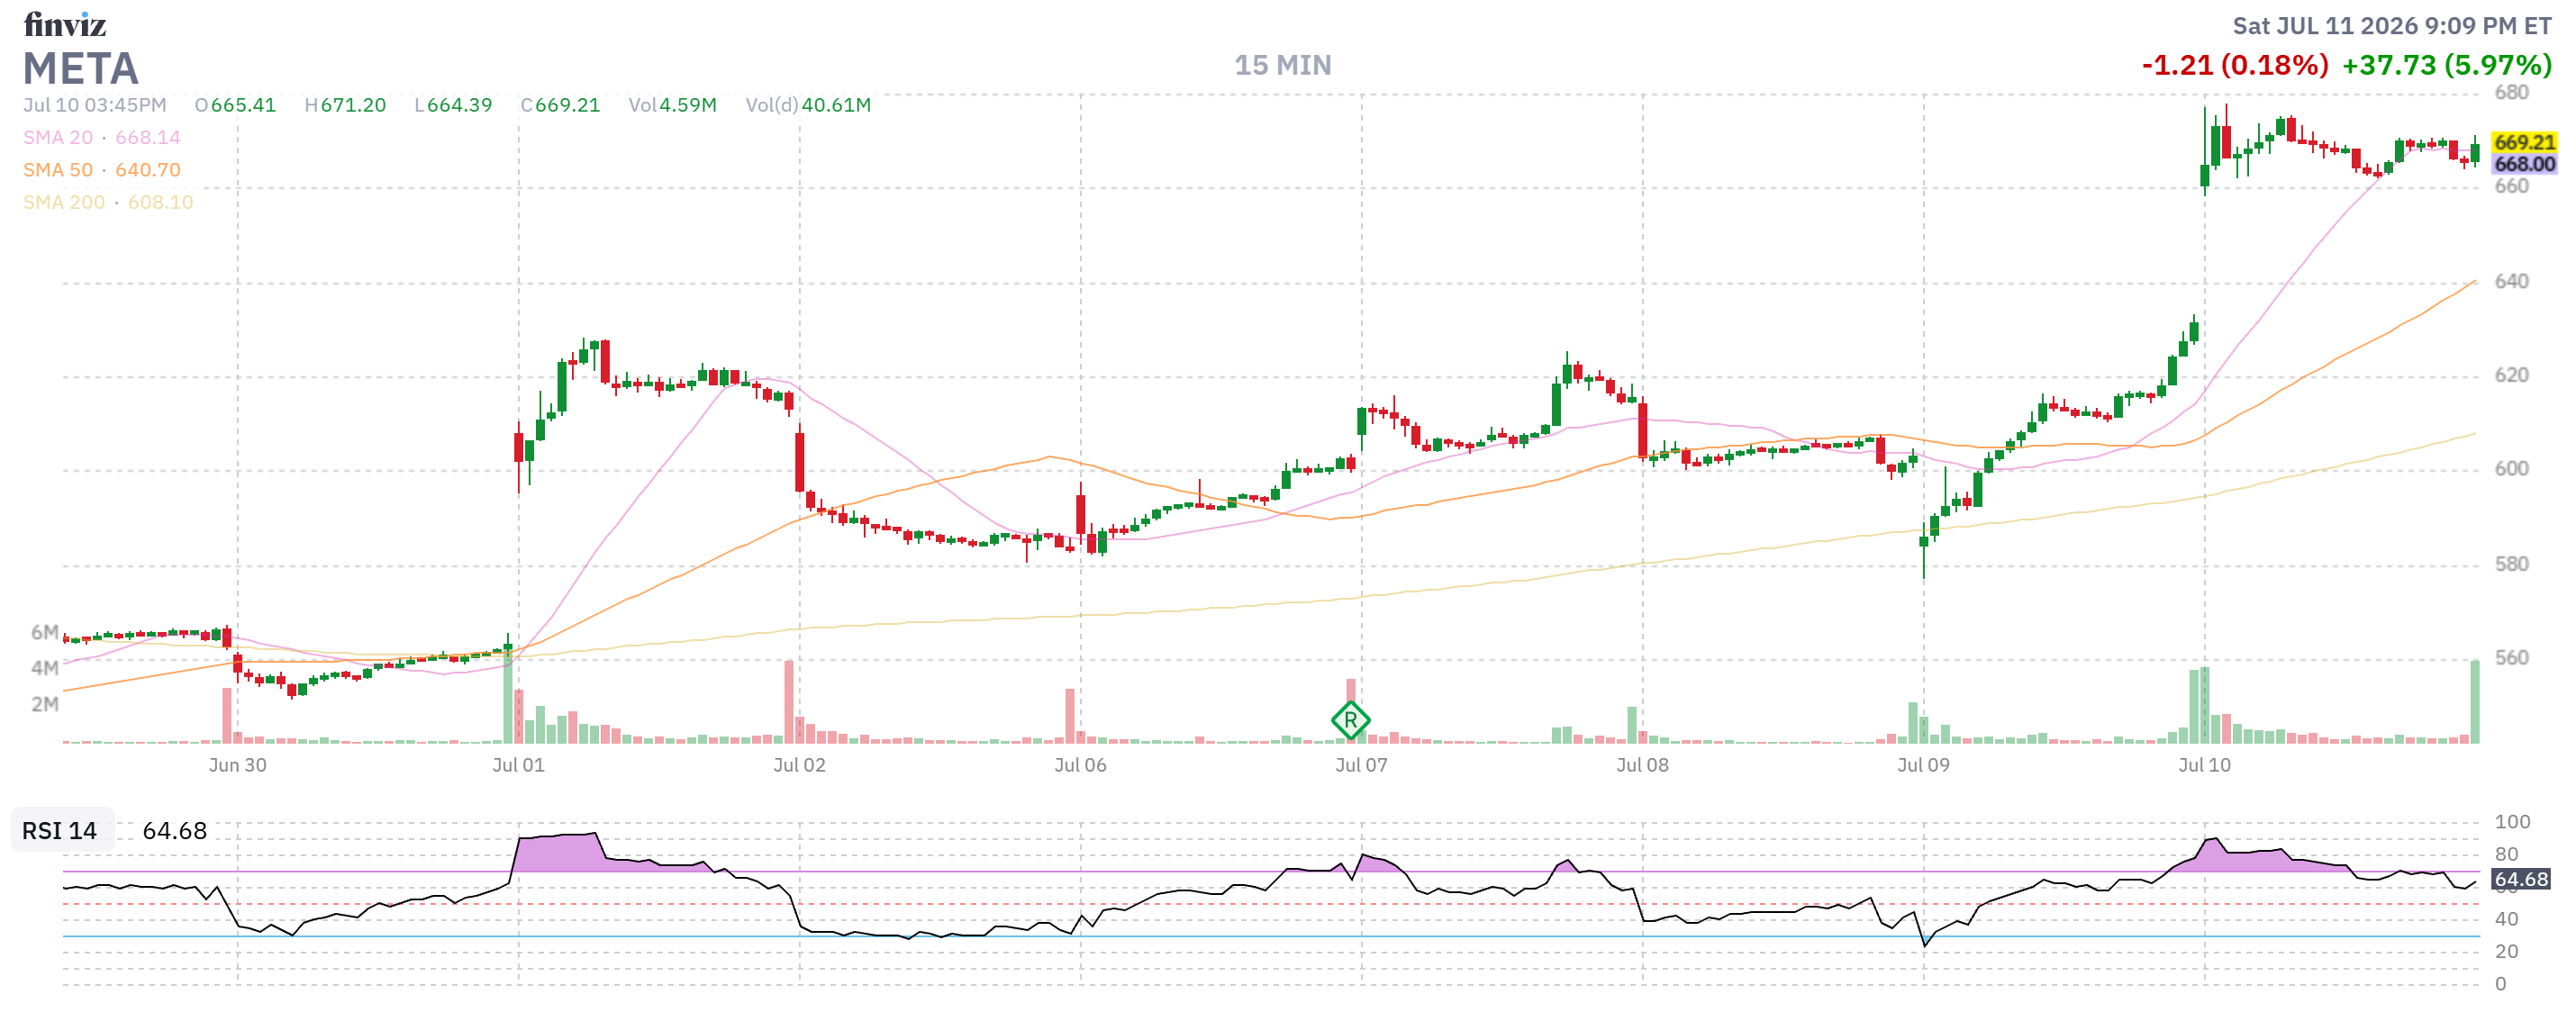
Task: Click the Vol 4.59M reading
Action: (x=672, y=105)
